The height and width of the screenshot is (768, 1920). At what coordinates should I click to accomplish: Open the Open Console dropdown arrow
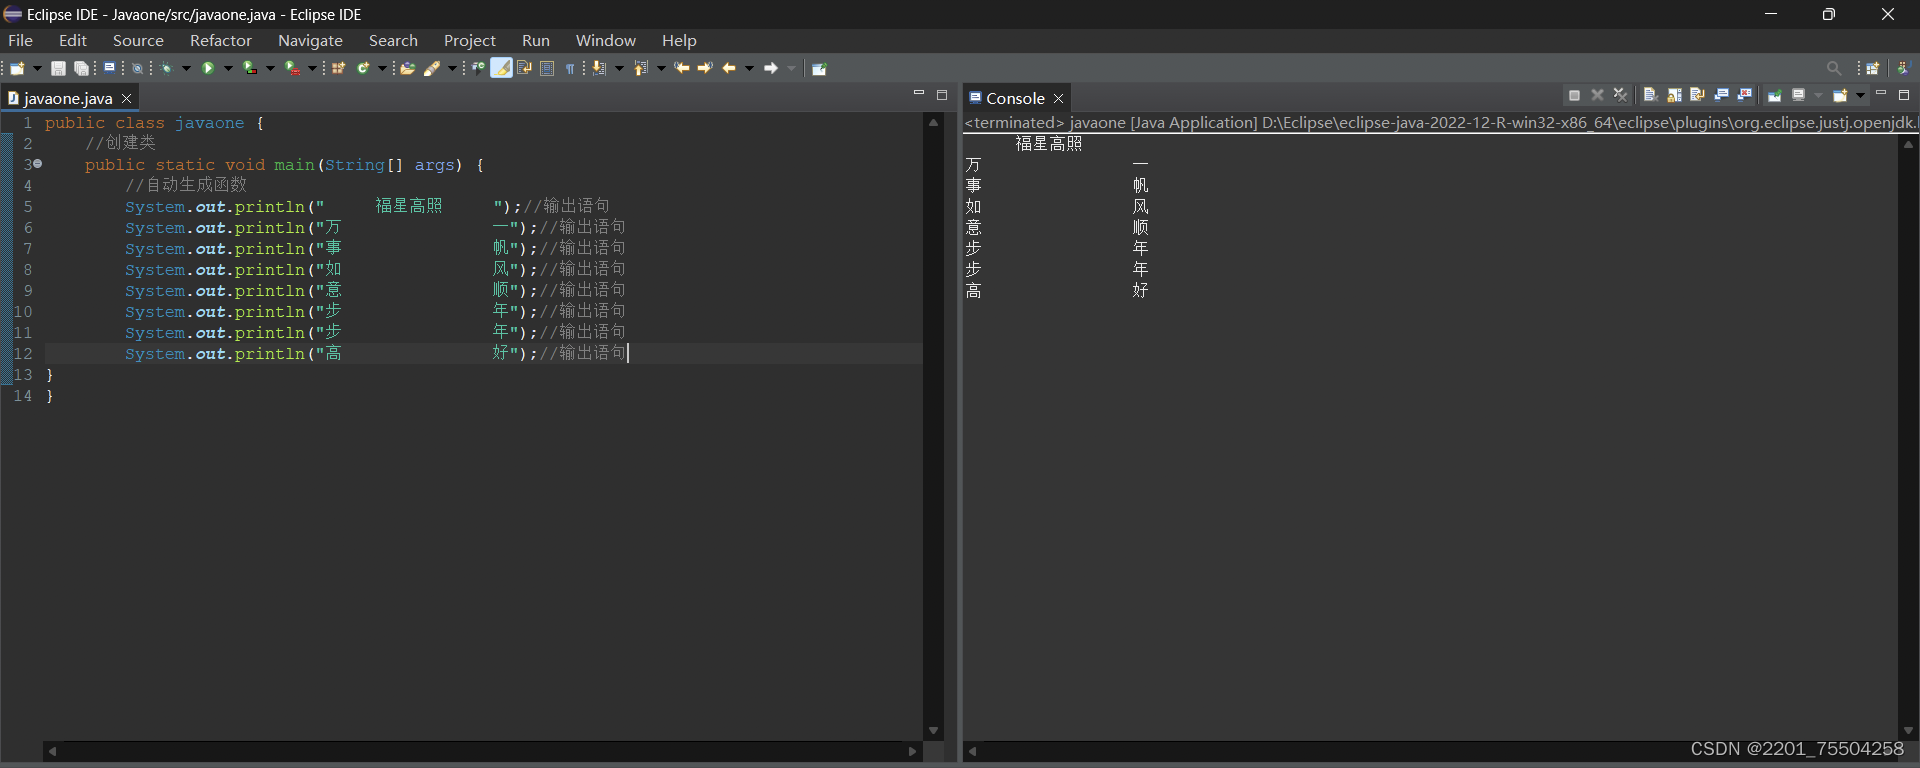pos(1860,96)
